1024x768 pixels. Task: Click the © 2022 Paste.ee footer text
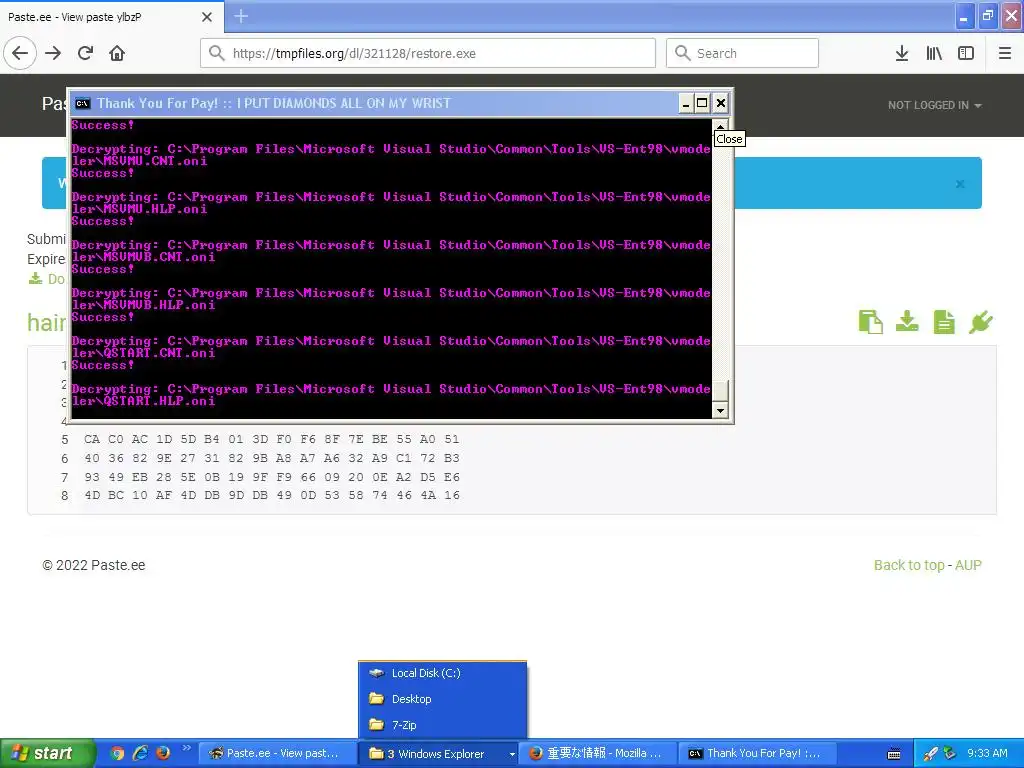tap(94, 566)
